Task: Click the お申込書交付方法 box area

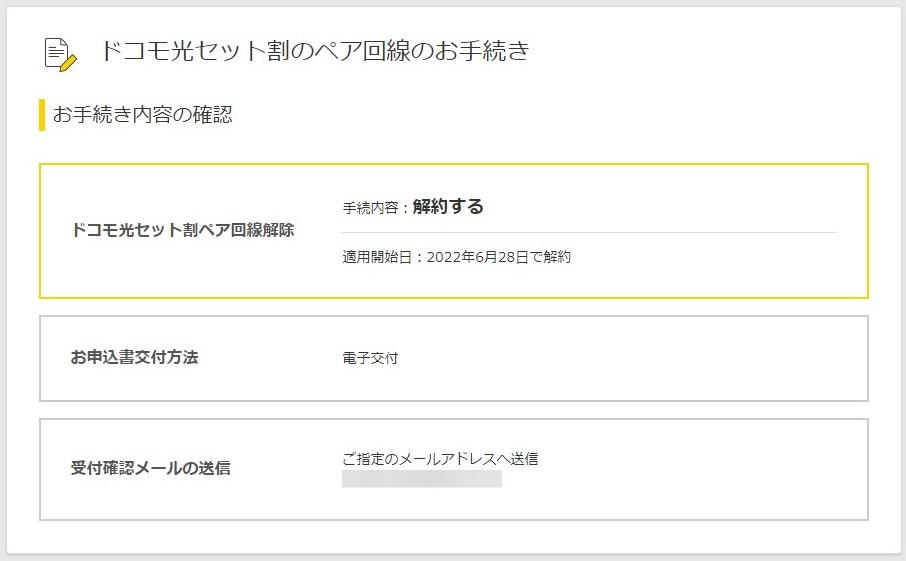Action: (454, 358)
